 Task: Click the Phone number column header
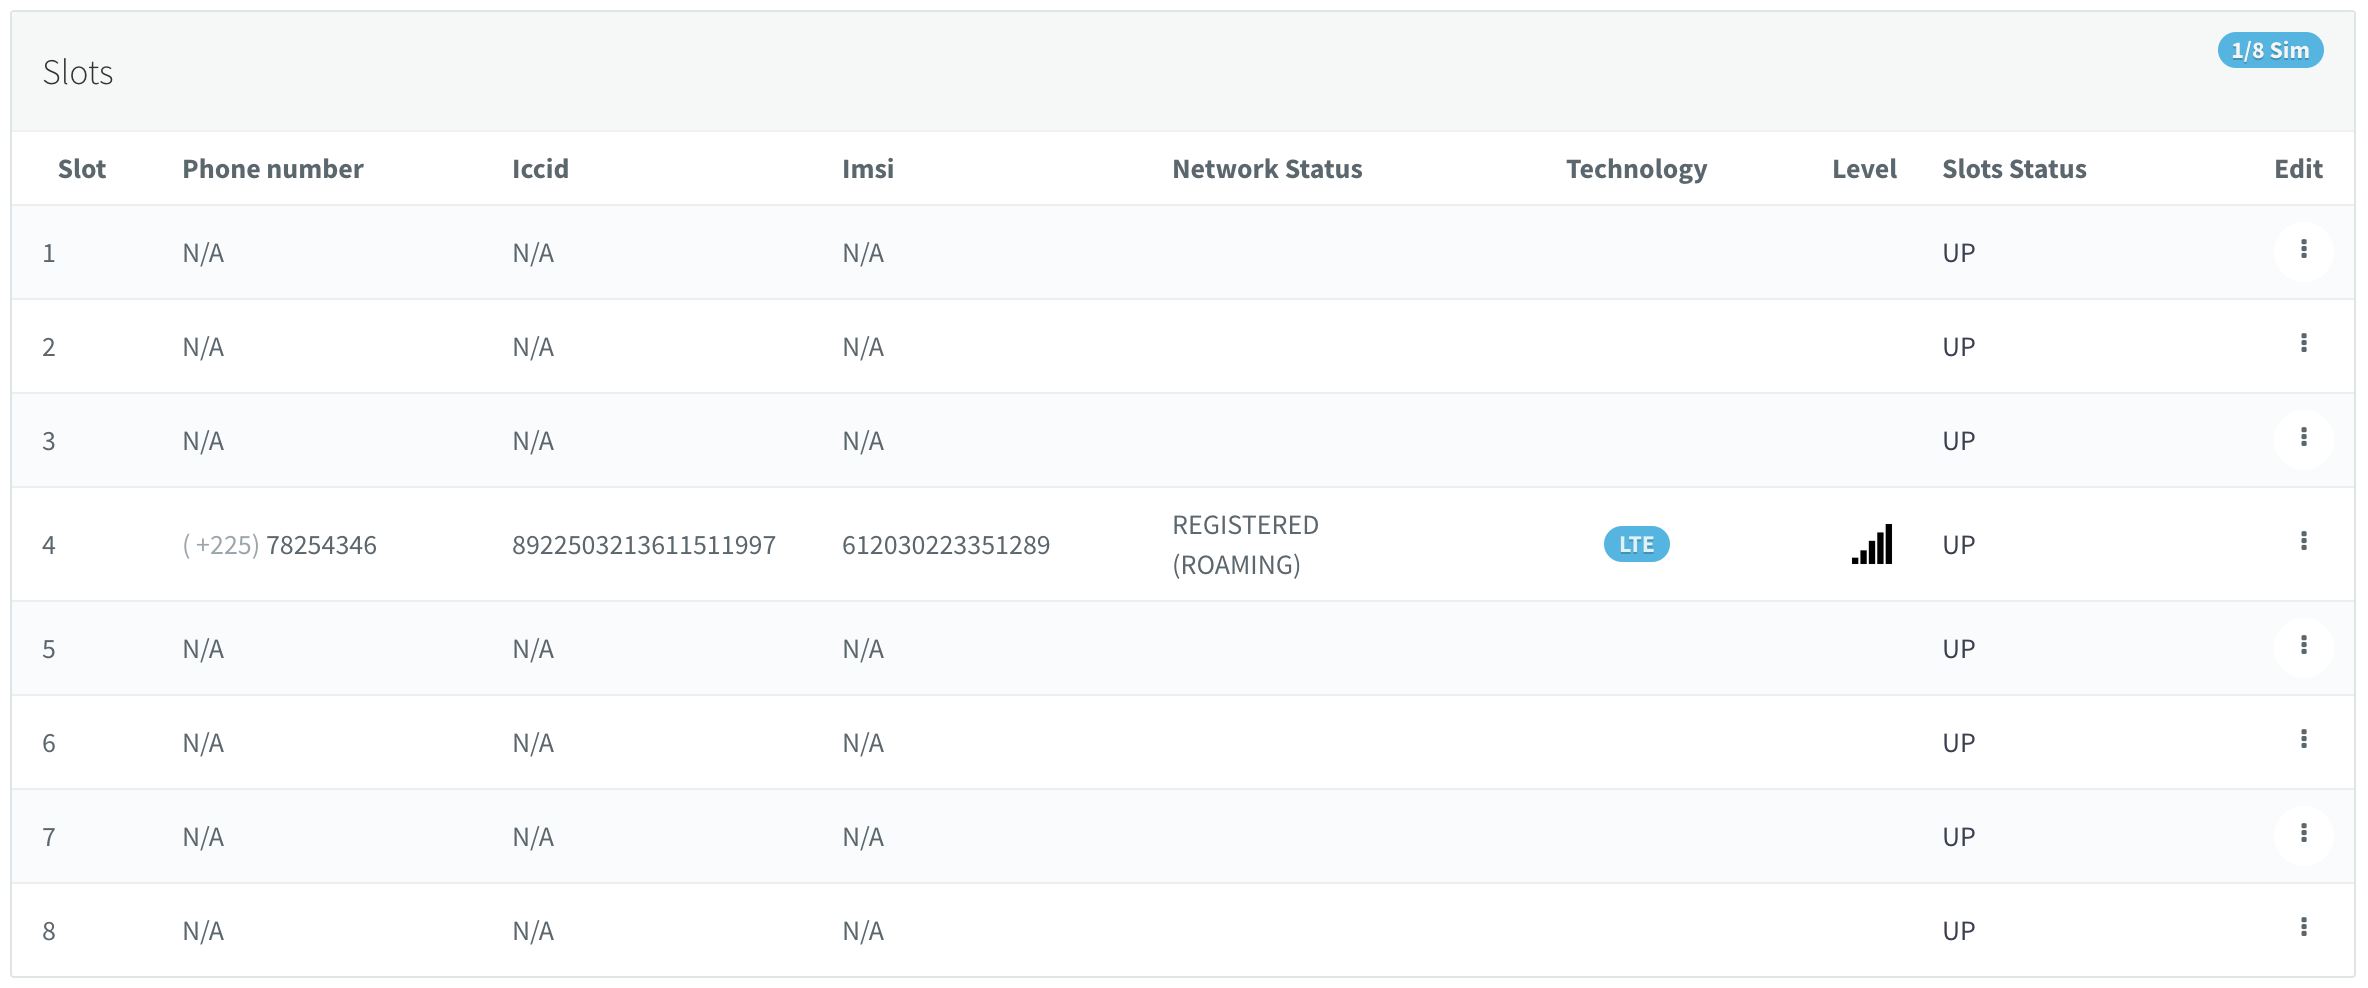273,169
